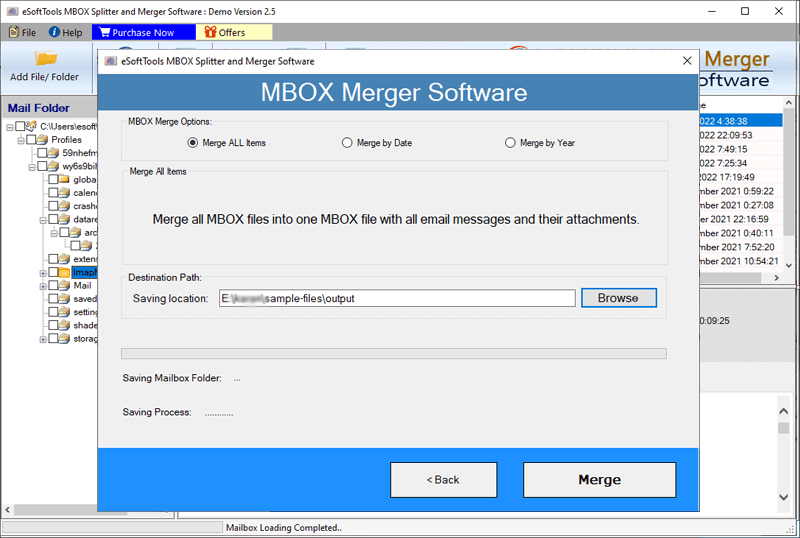Click the preview pane scroll down arrow
The width and height of the screenshot is (800, 538).
coord(784,496)
